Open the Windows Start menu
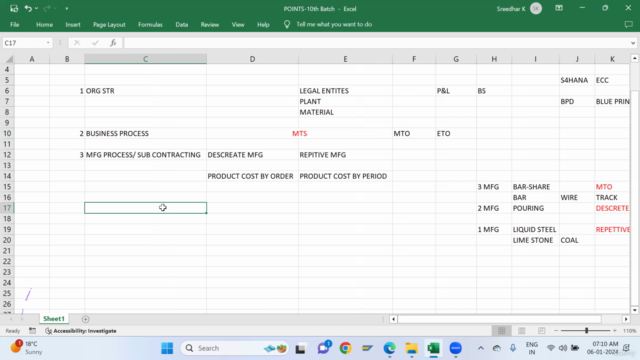The image size is (640, 360). point(167,348)
